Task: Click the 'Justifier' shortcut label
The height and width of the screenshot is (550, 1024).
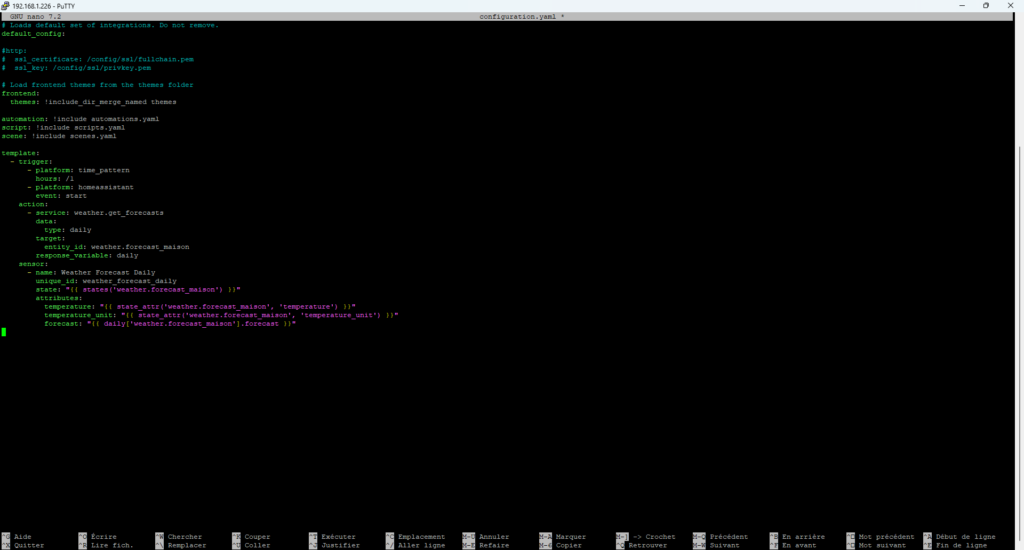Action: [340, 545]
